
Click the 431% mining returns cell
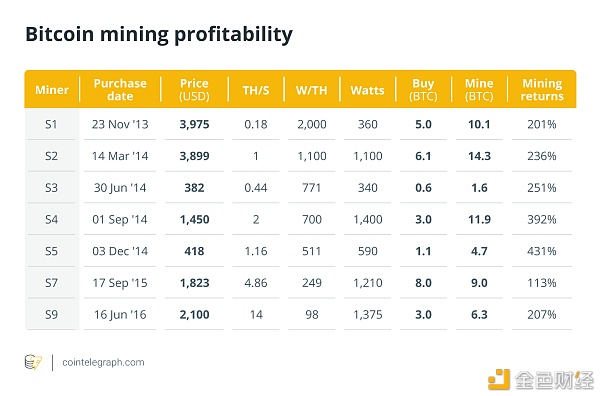[x=541, y=251]
